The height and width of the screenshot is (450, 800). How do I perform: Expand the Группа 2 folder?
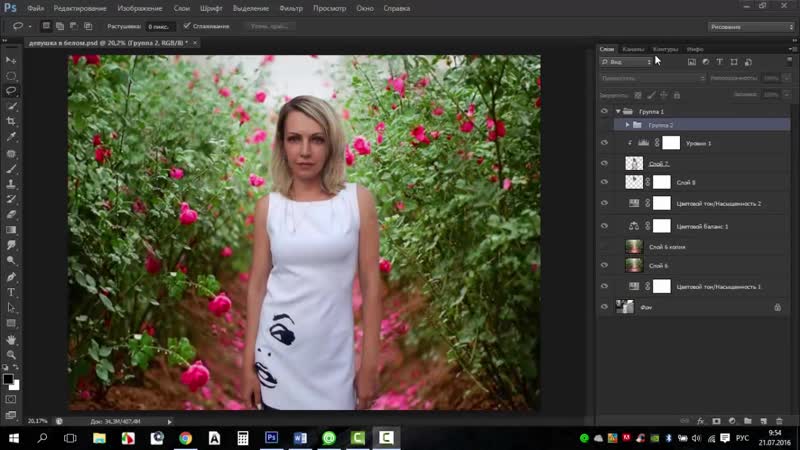click(x=627, y=125)
